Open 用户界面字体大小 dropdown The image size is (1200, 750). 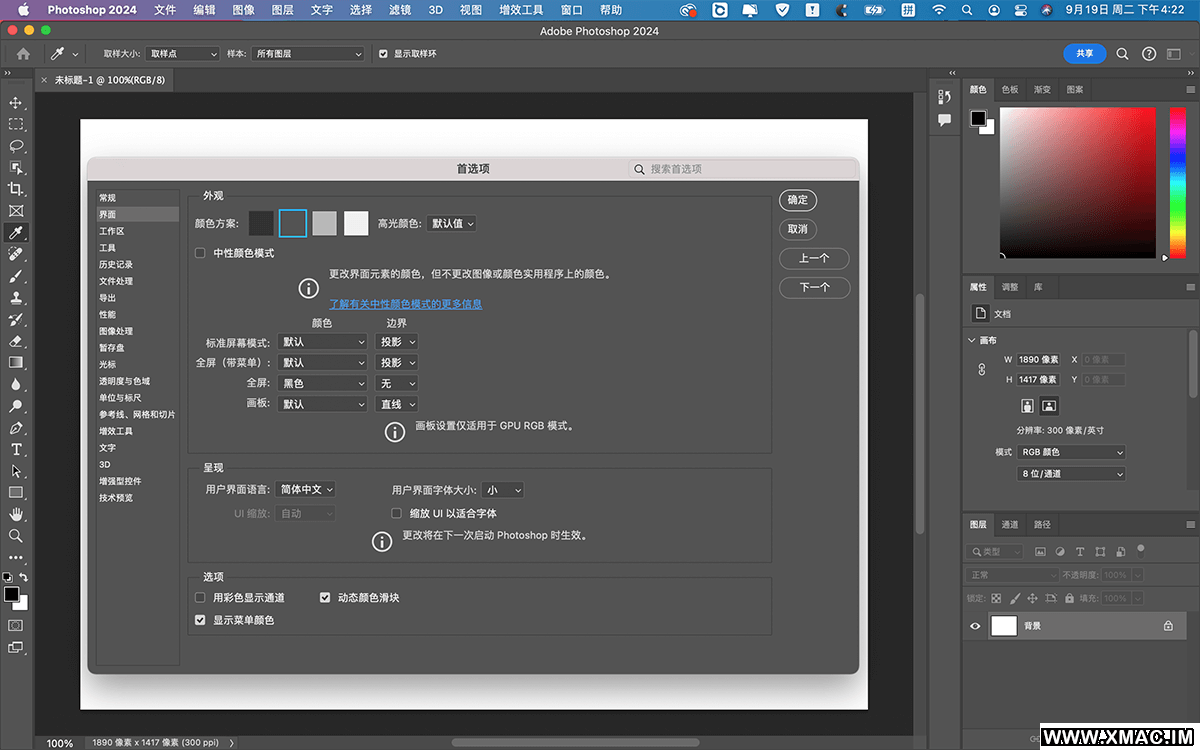tap(503, 490)
